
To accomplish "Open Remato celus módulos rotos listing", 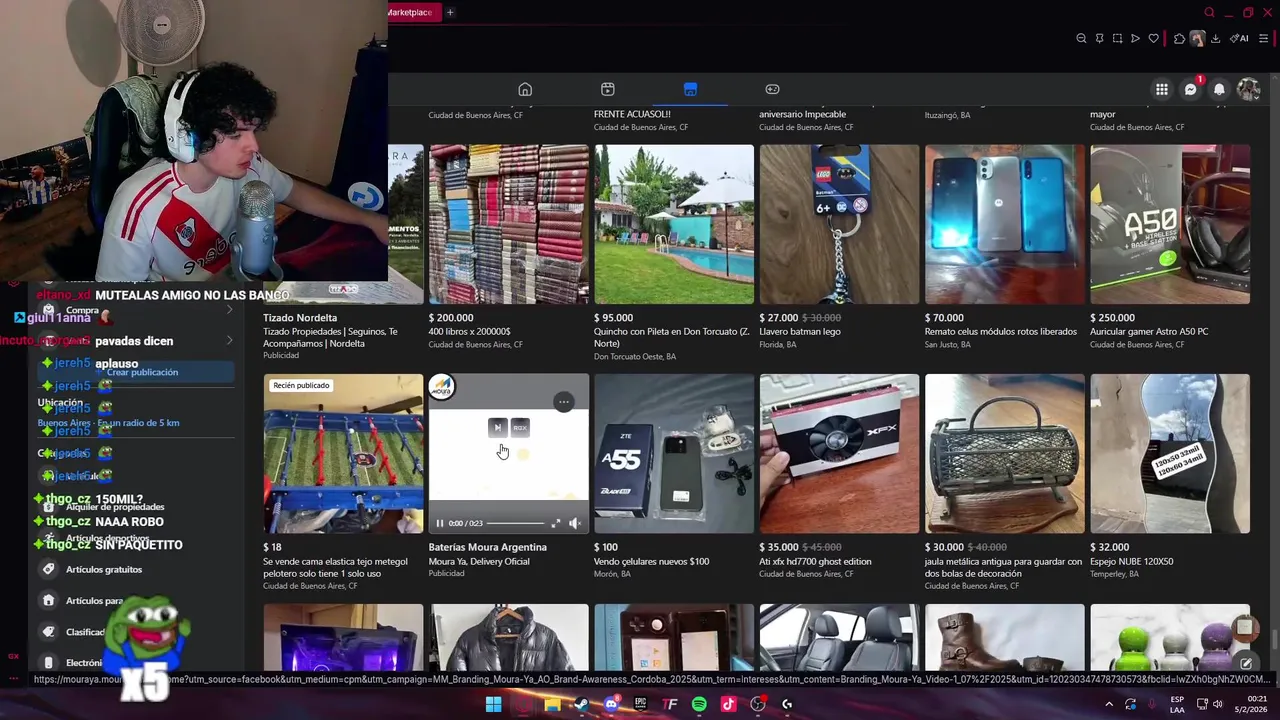I will pyautogui.click(x=1005, y=224).
